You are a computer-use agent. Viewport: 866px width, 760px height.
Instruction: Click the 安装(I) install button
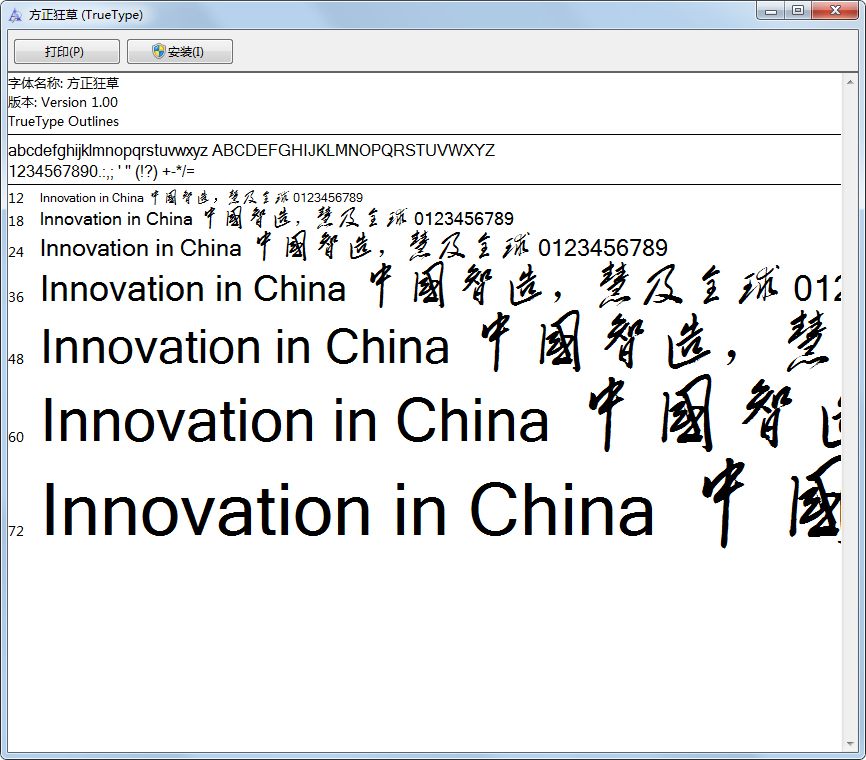pyautogui.click(x=179, y=51)
